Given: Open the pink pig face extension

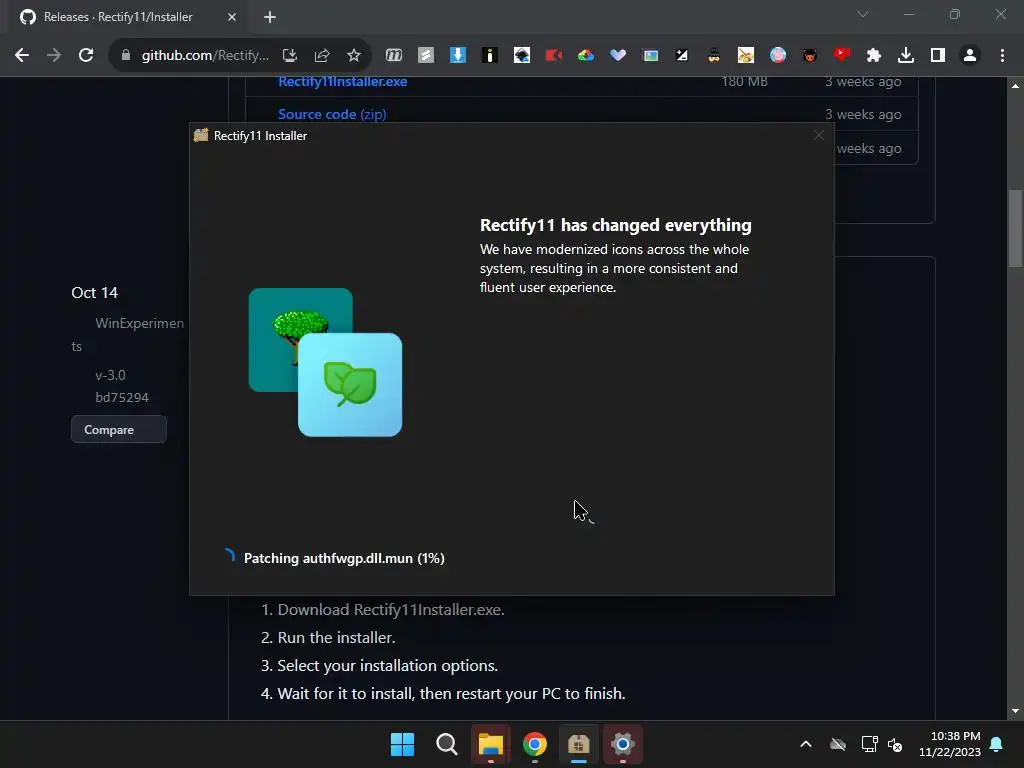Looking at the screenshot, I should (778, 56).
